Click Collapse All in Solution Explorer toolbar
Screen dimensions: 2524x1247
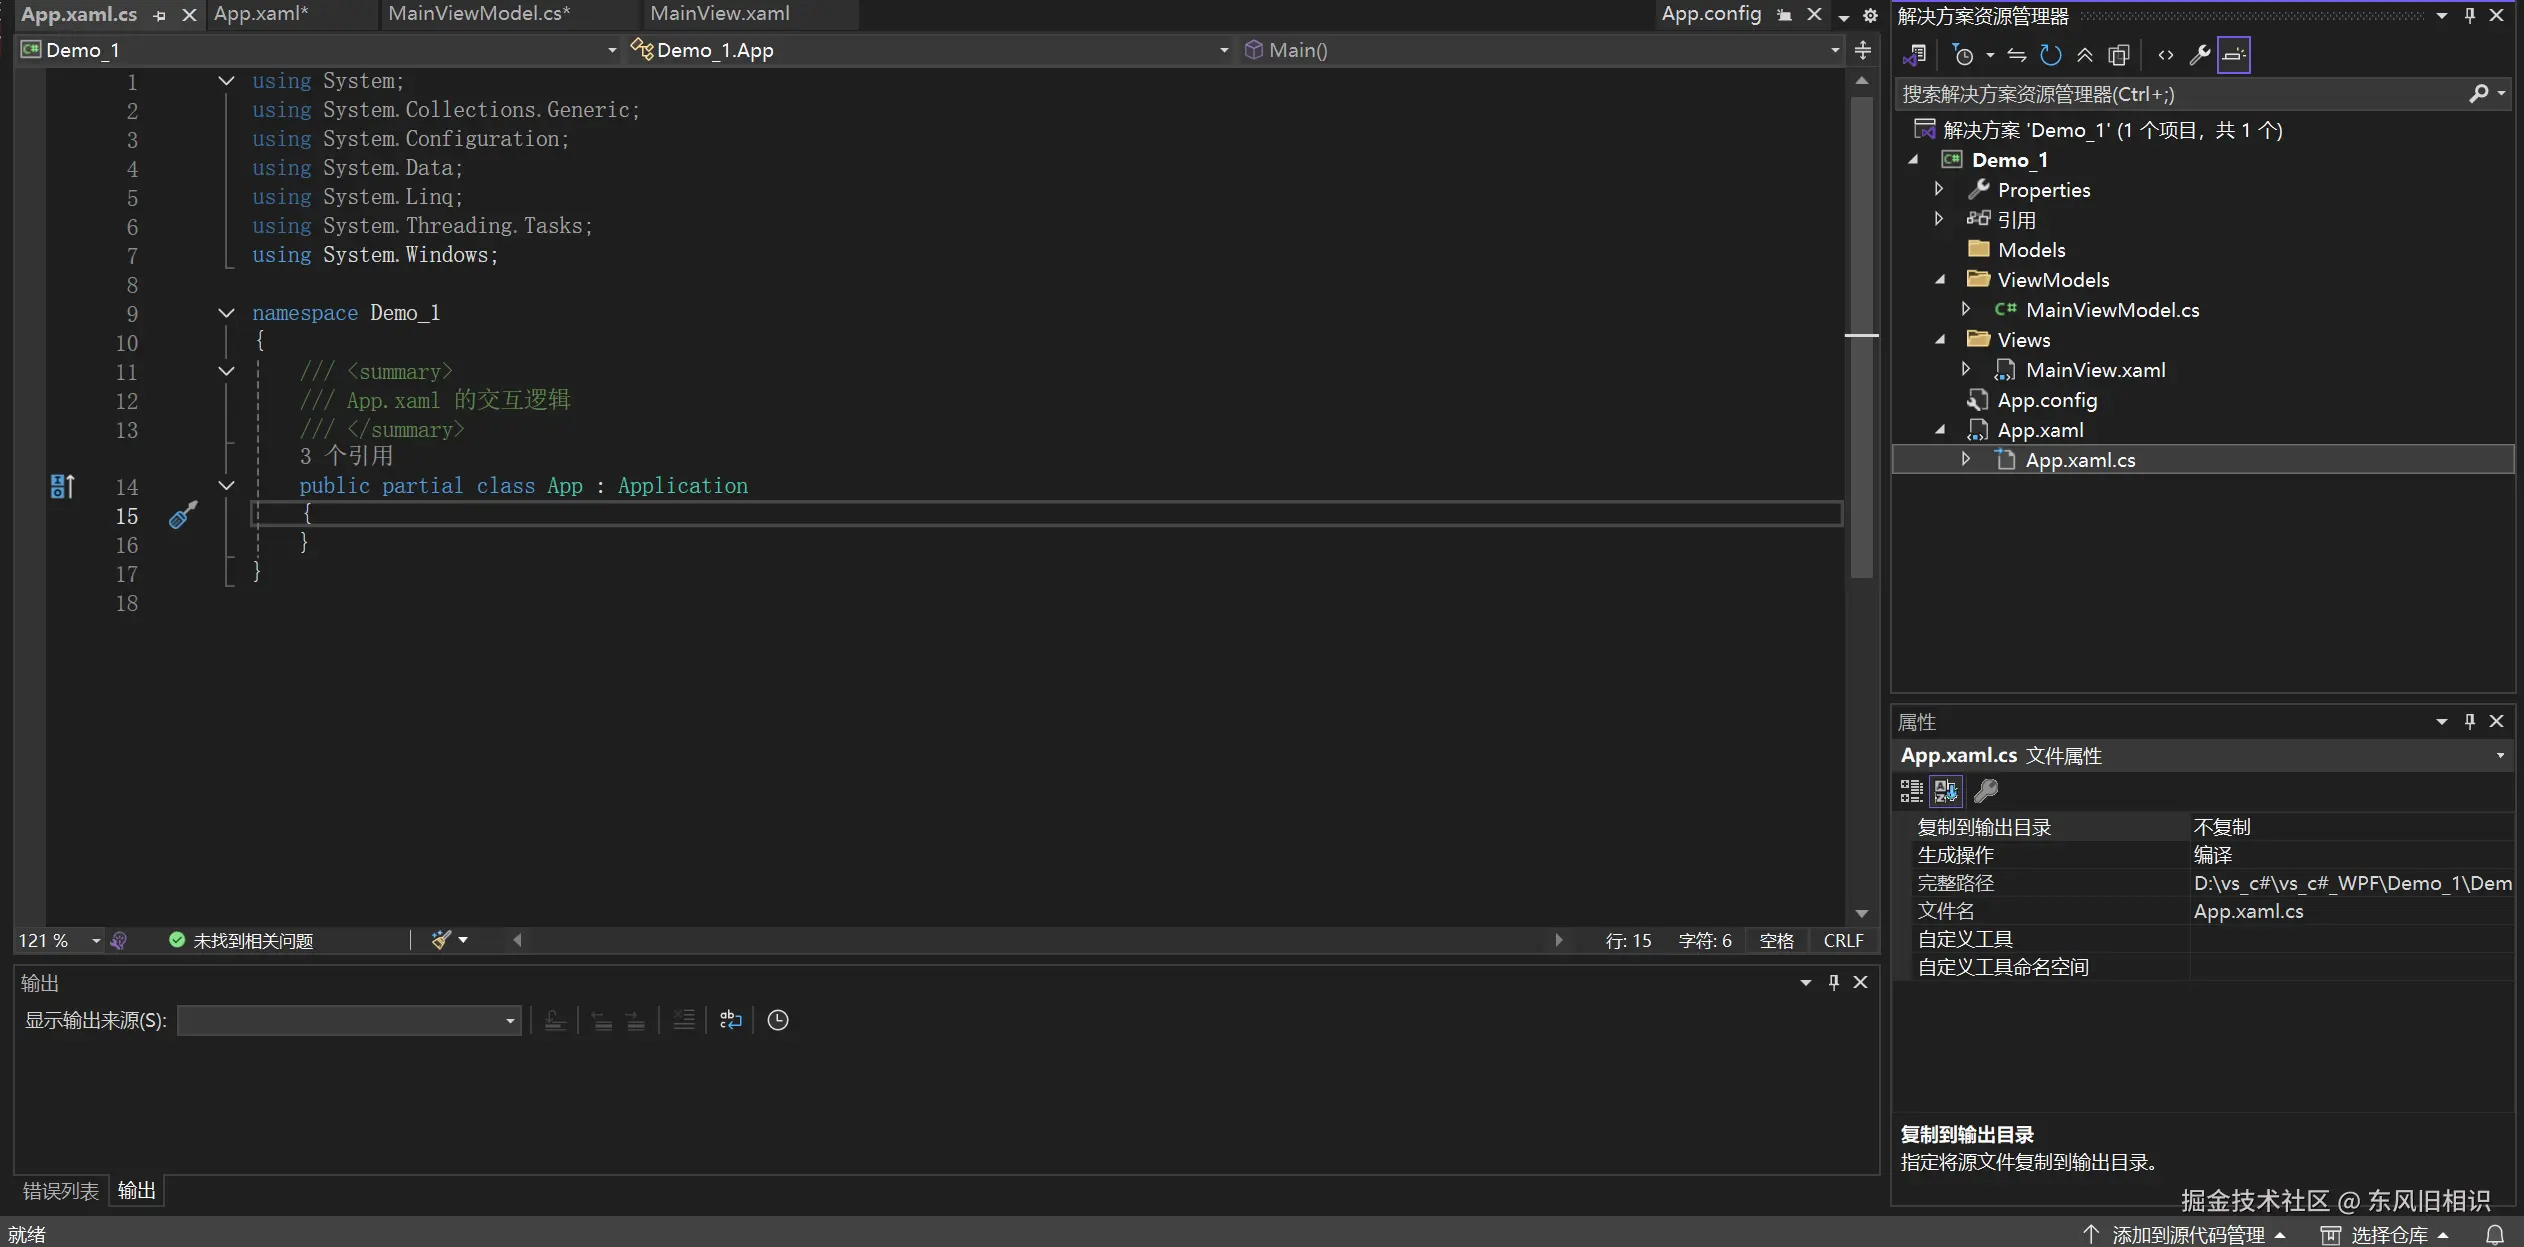[2085, 55]
